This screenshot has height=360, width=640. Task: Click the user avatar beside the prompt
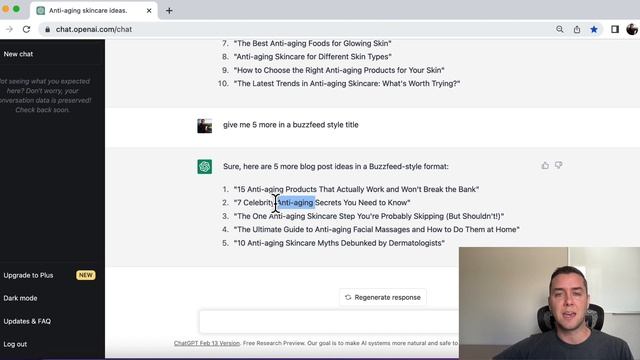click(x=204, y=126)
